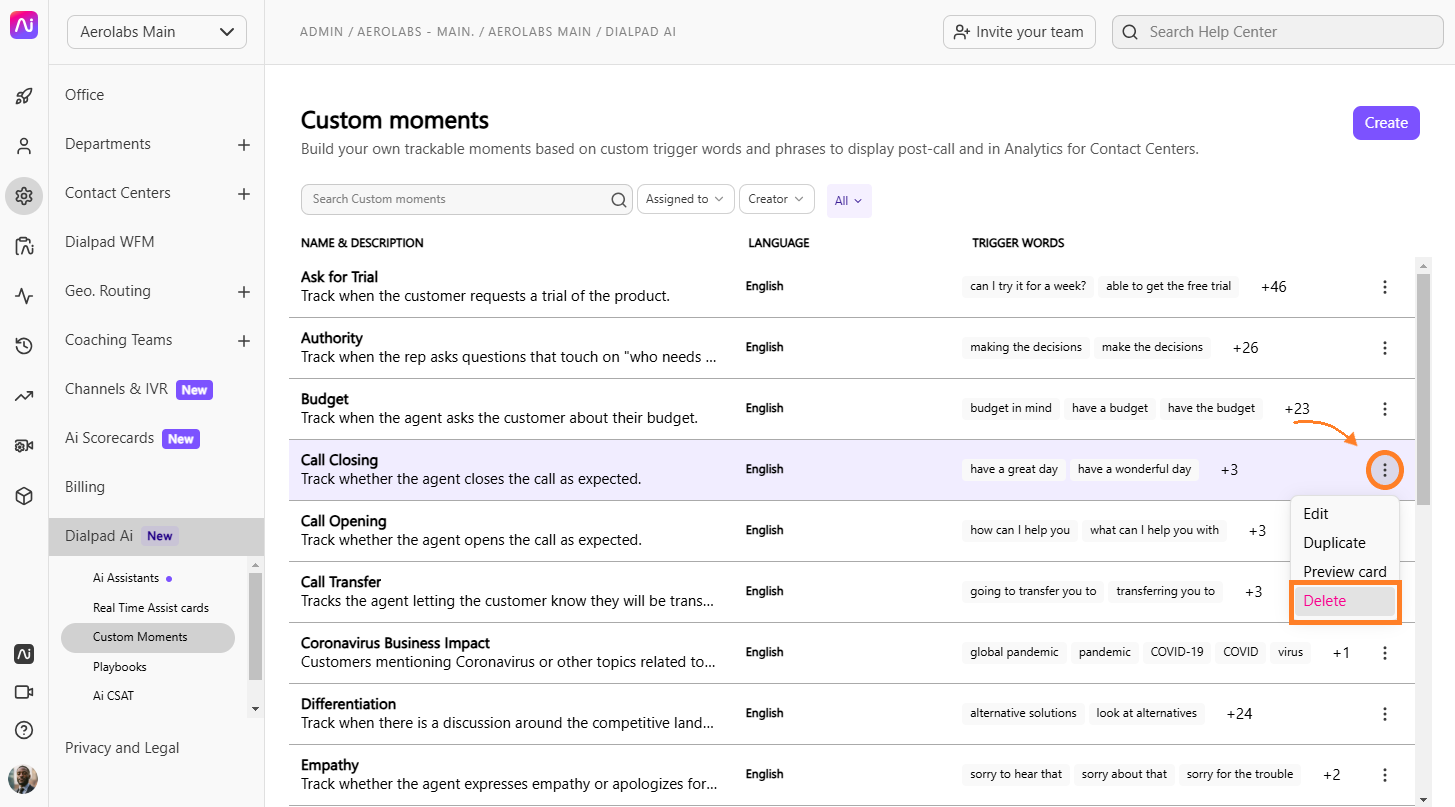Select Duplicate from the context menu
This screenshot has width=1455, height=807.
coord(1334,543)
